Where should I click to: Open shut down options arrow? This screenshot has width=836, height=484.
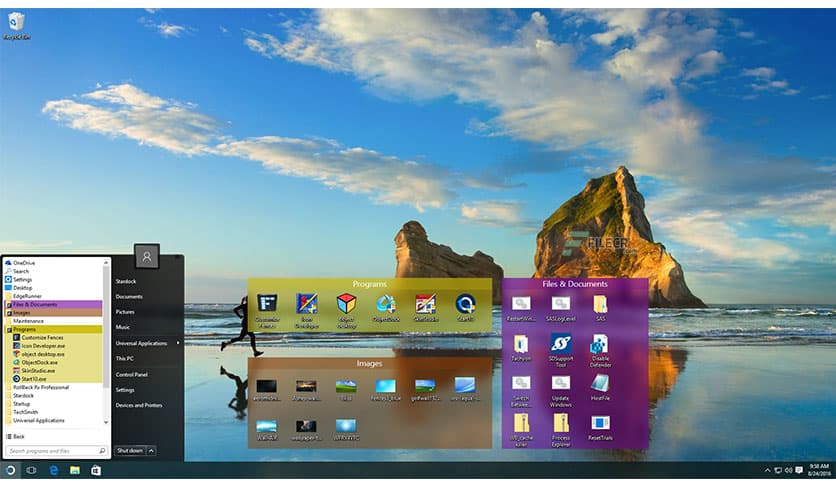pyautogui.click(x=151, y=451)
